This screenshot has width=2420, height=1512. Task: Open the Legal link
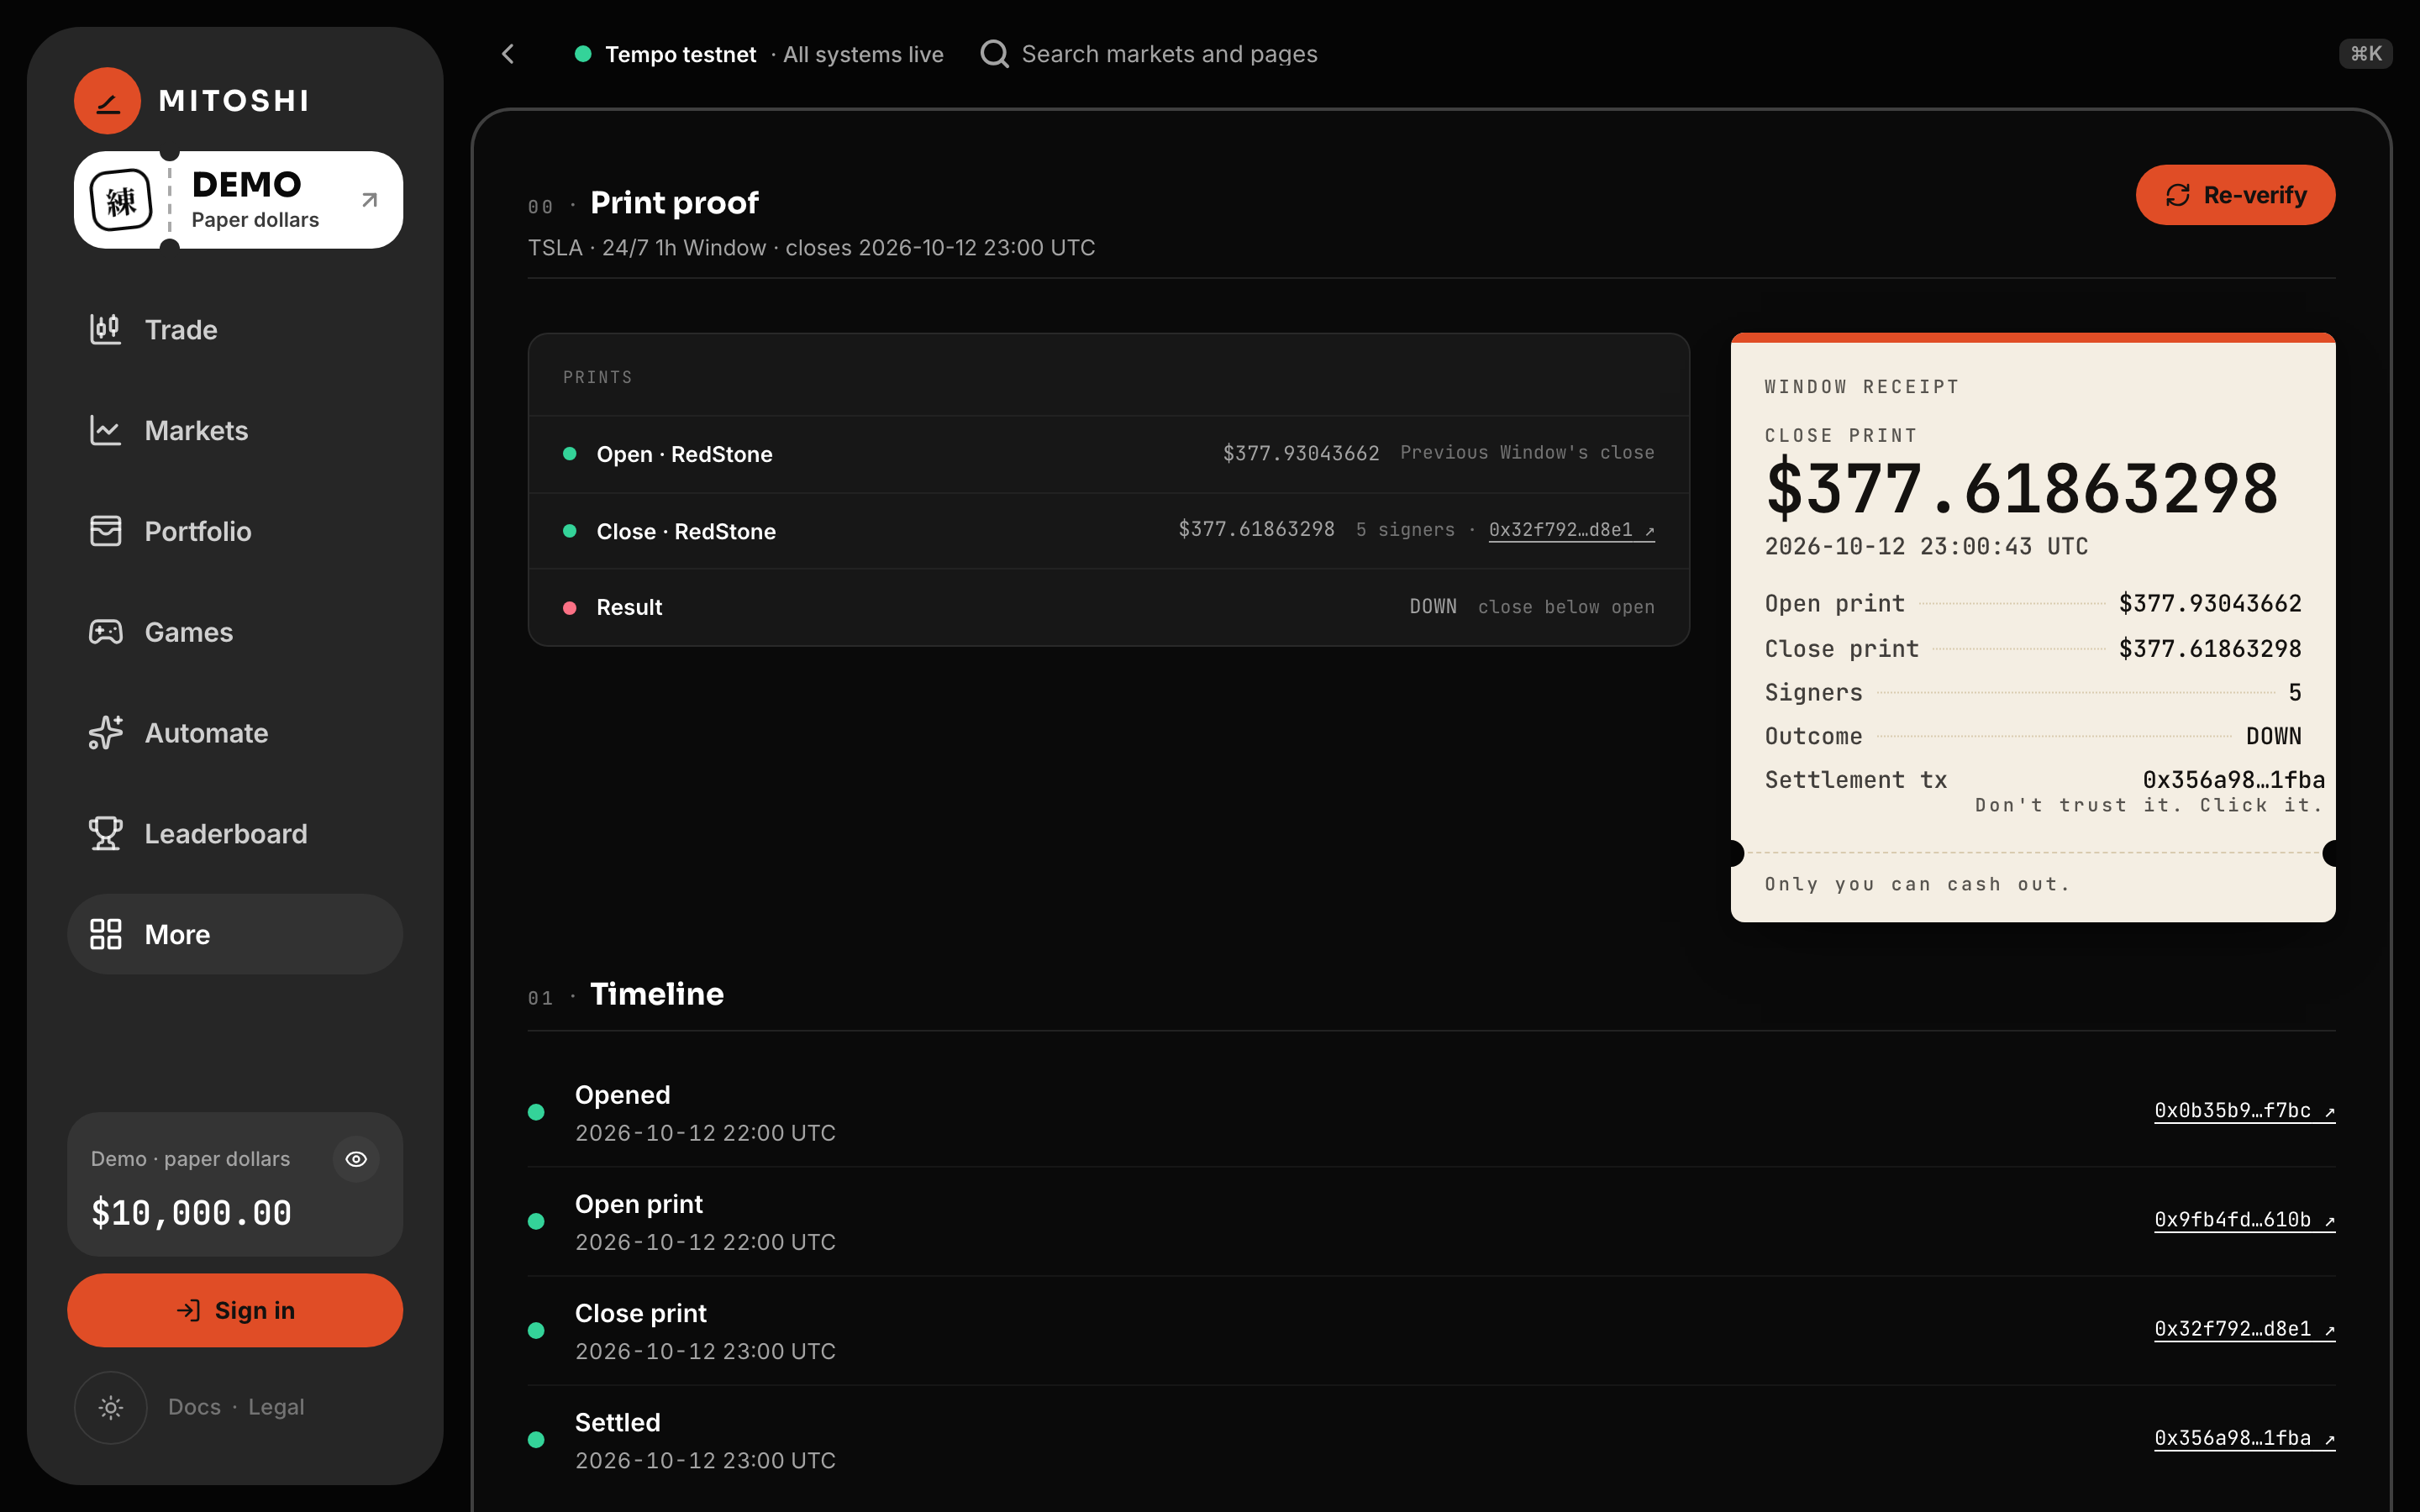pos(276,1407)
